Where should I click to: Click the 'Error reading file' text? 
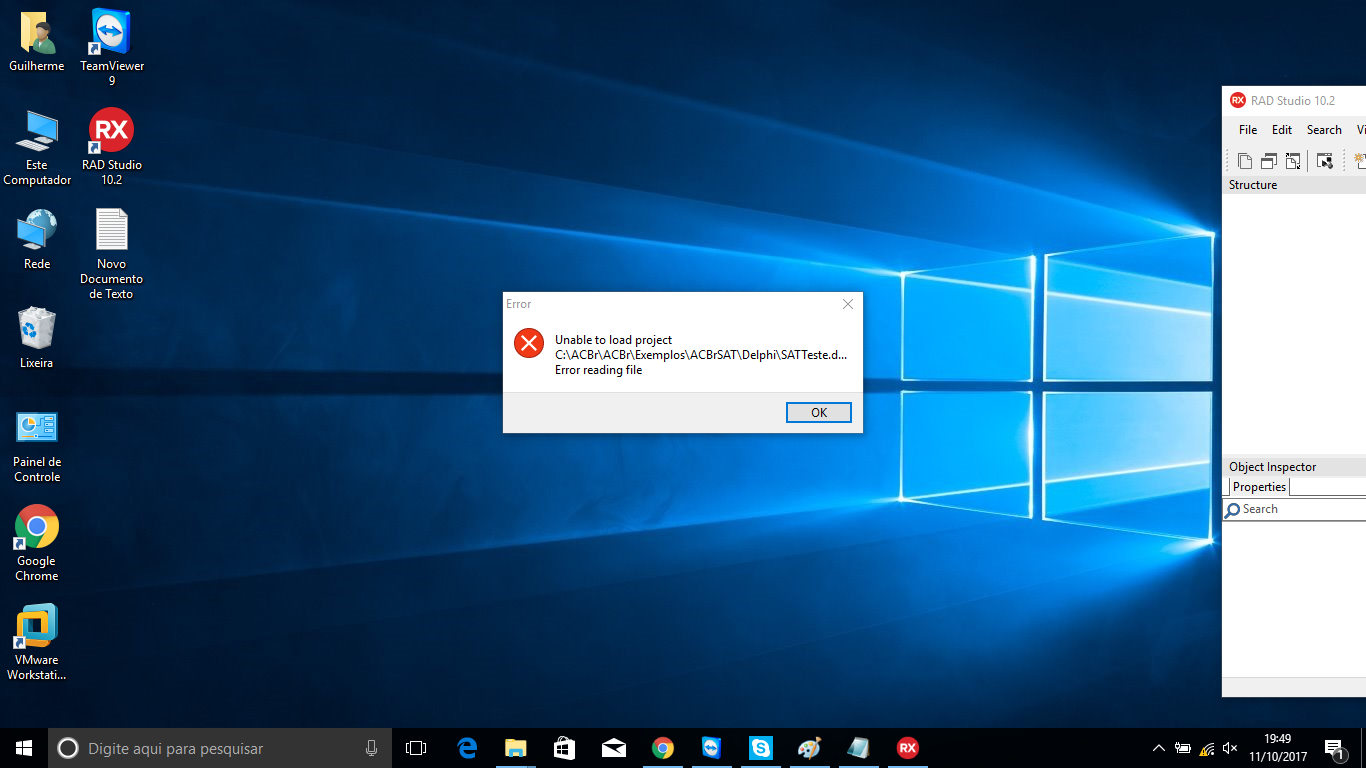(598, 370)
